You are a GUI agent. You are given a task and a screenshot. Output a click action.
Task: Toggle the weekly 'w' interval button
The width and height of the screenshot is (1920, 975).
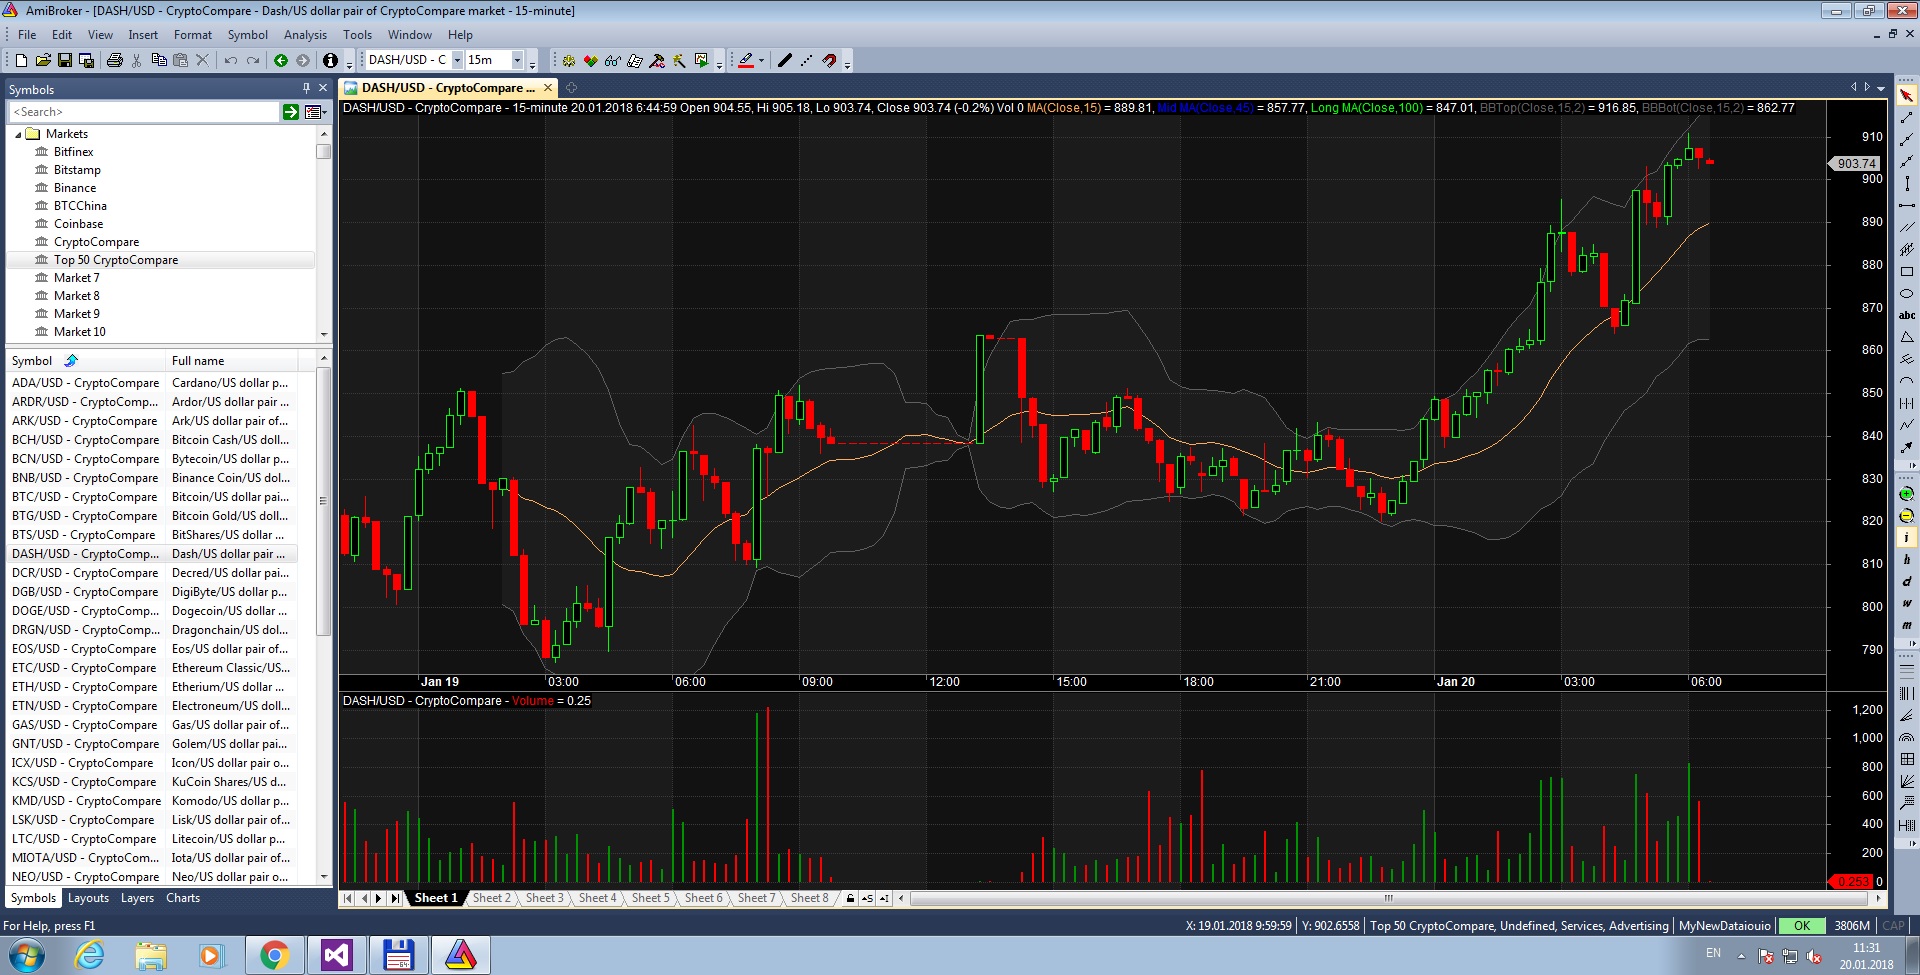point(1907,604)
